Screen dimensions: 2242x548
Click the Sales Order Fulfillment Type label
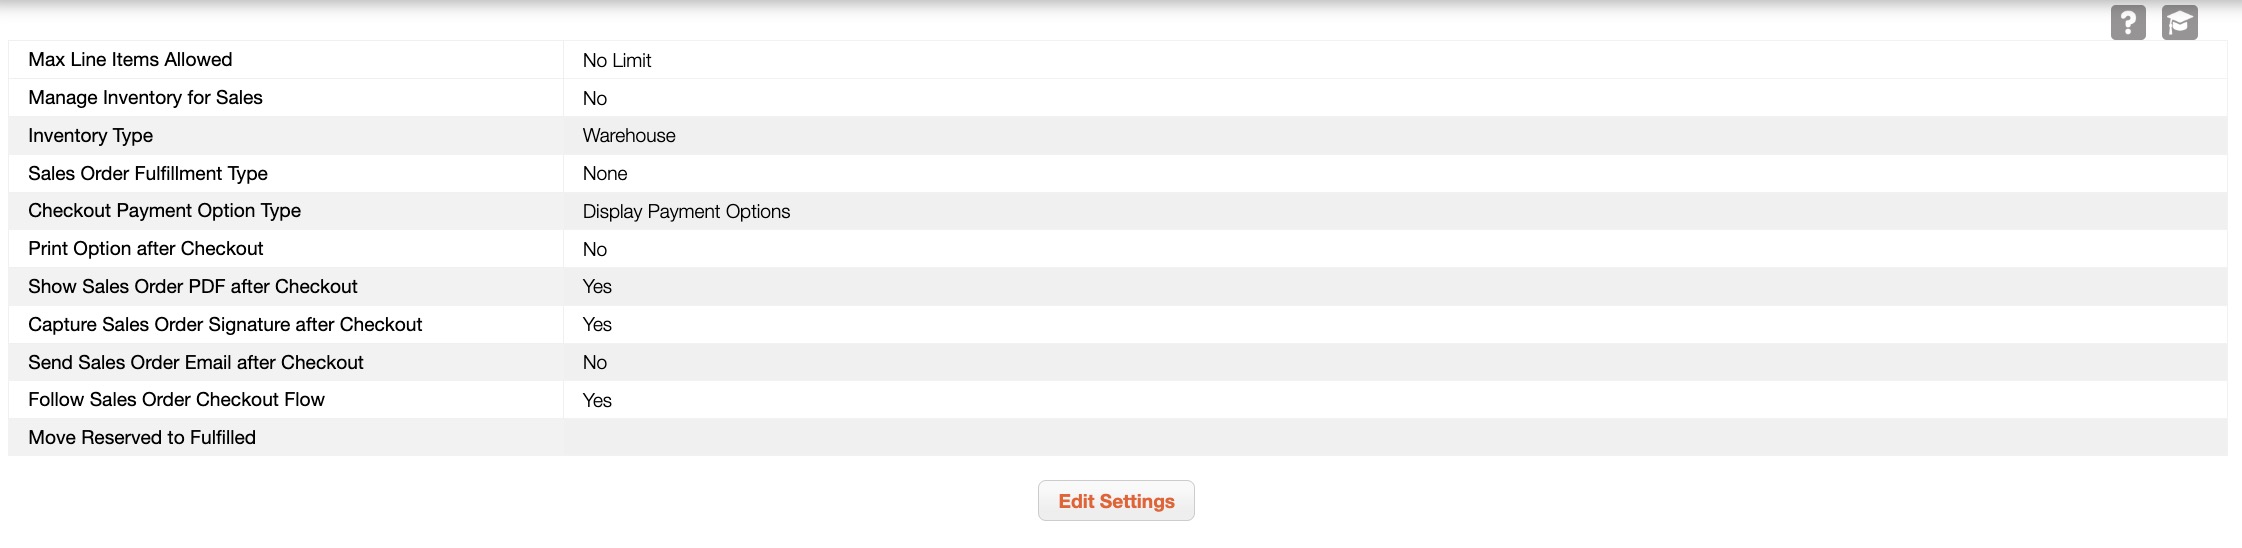pos(148,174)
